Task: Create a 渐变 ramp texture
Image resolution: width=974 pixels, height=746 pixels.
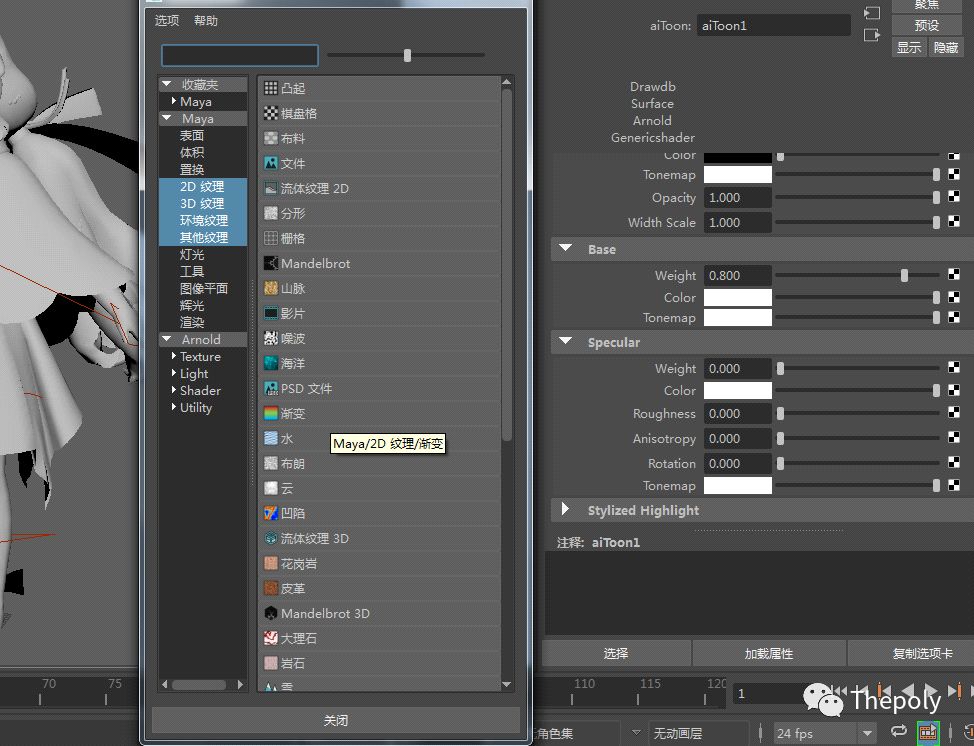Action: pyautogui.click(x=380, y=413)
